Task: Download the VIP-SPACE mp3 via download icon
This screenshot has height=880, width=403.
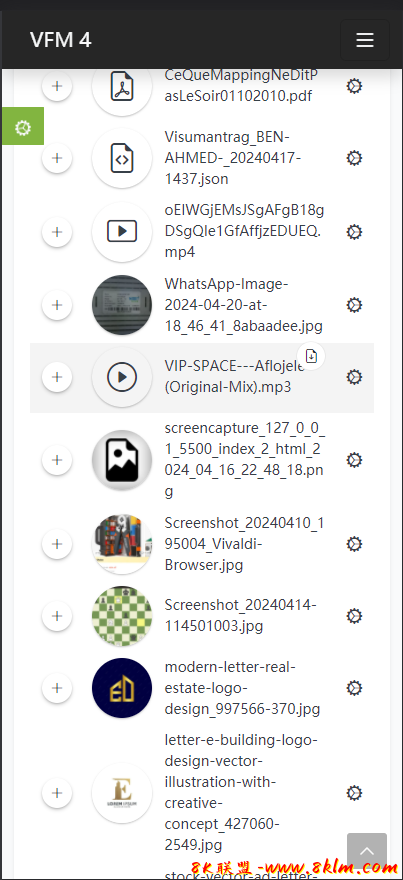Action: click(x=312, y=355)
